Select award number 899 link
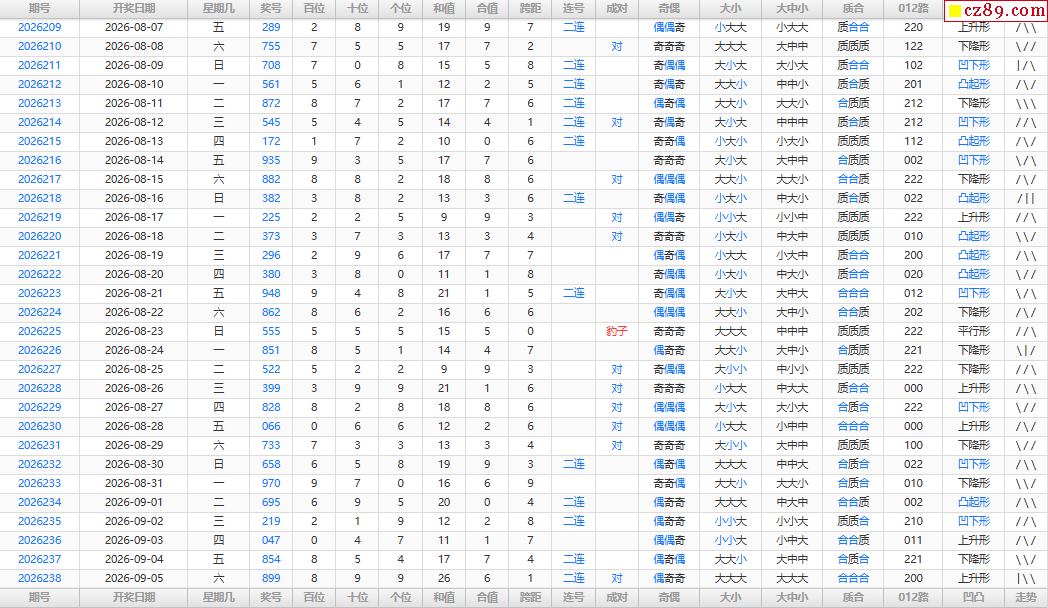Image resolution: width=1048 pixels, height=608 pixels. pos(271,579)
